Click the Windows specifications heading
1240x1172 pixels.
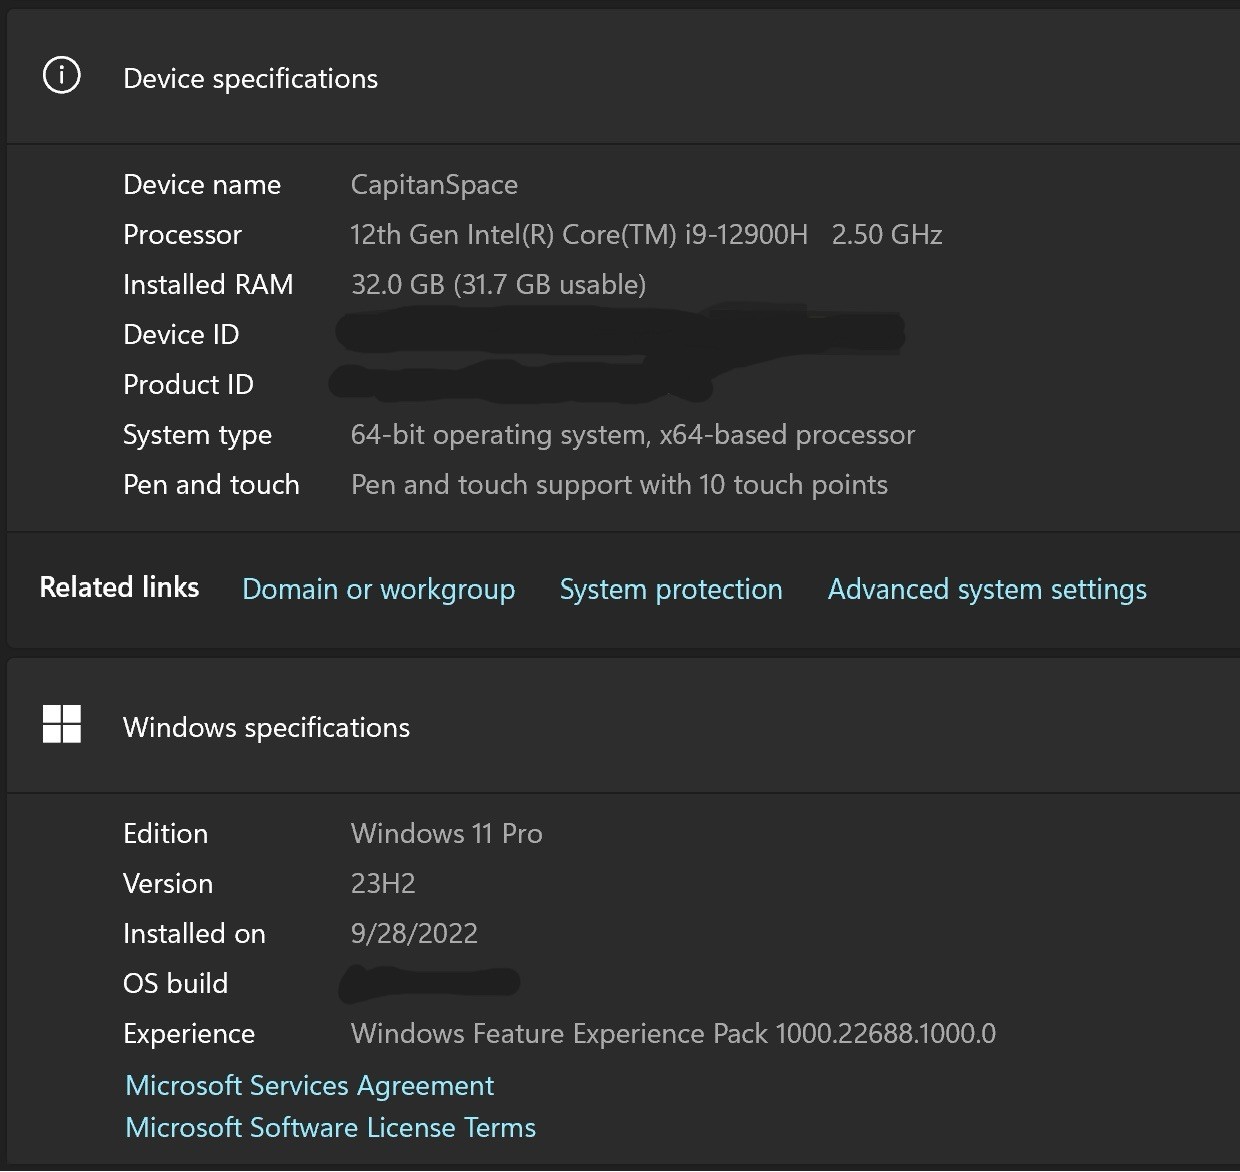[266, 727]
